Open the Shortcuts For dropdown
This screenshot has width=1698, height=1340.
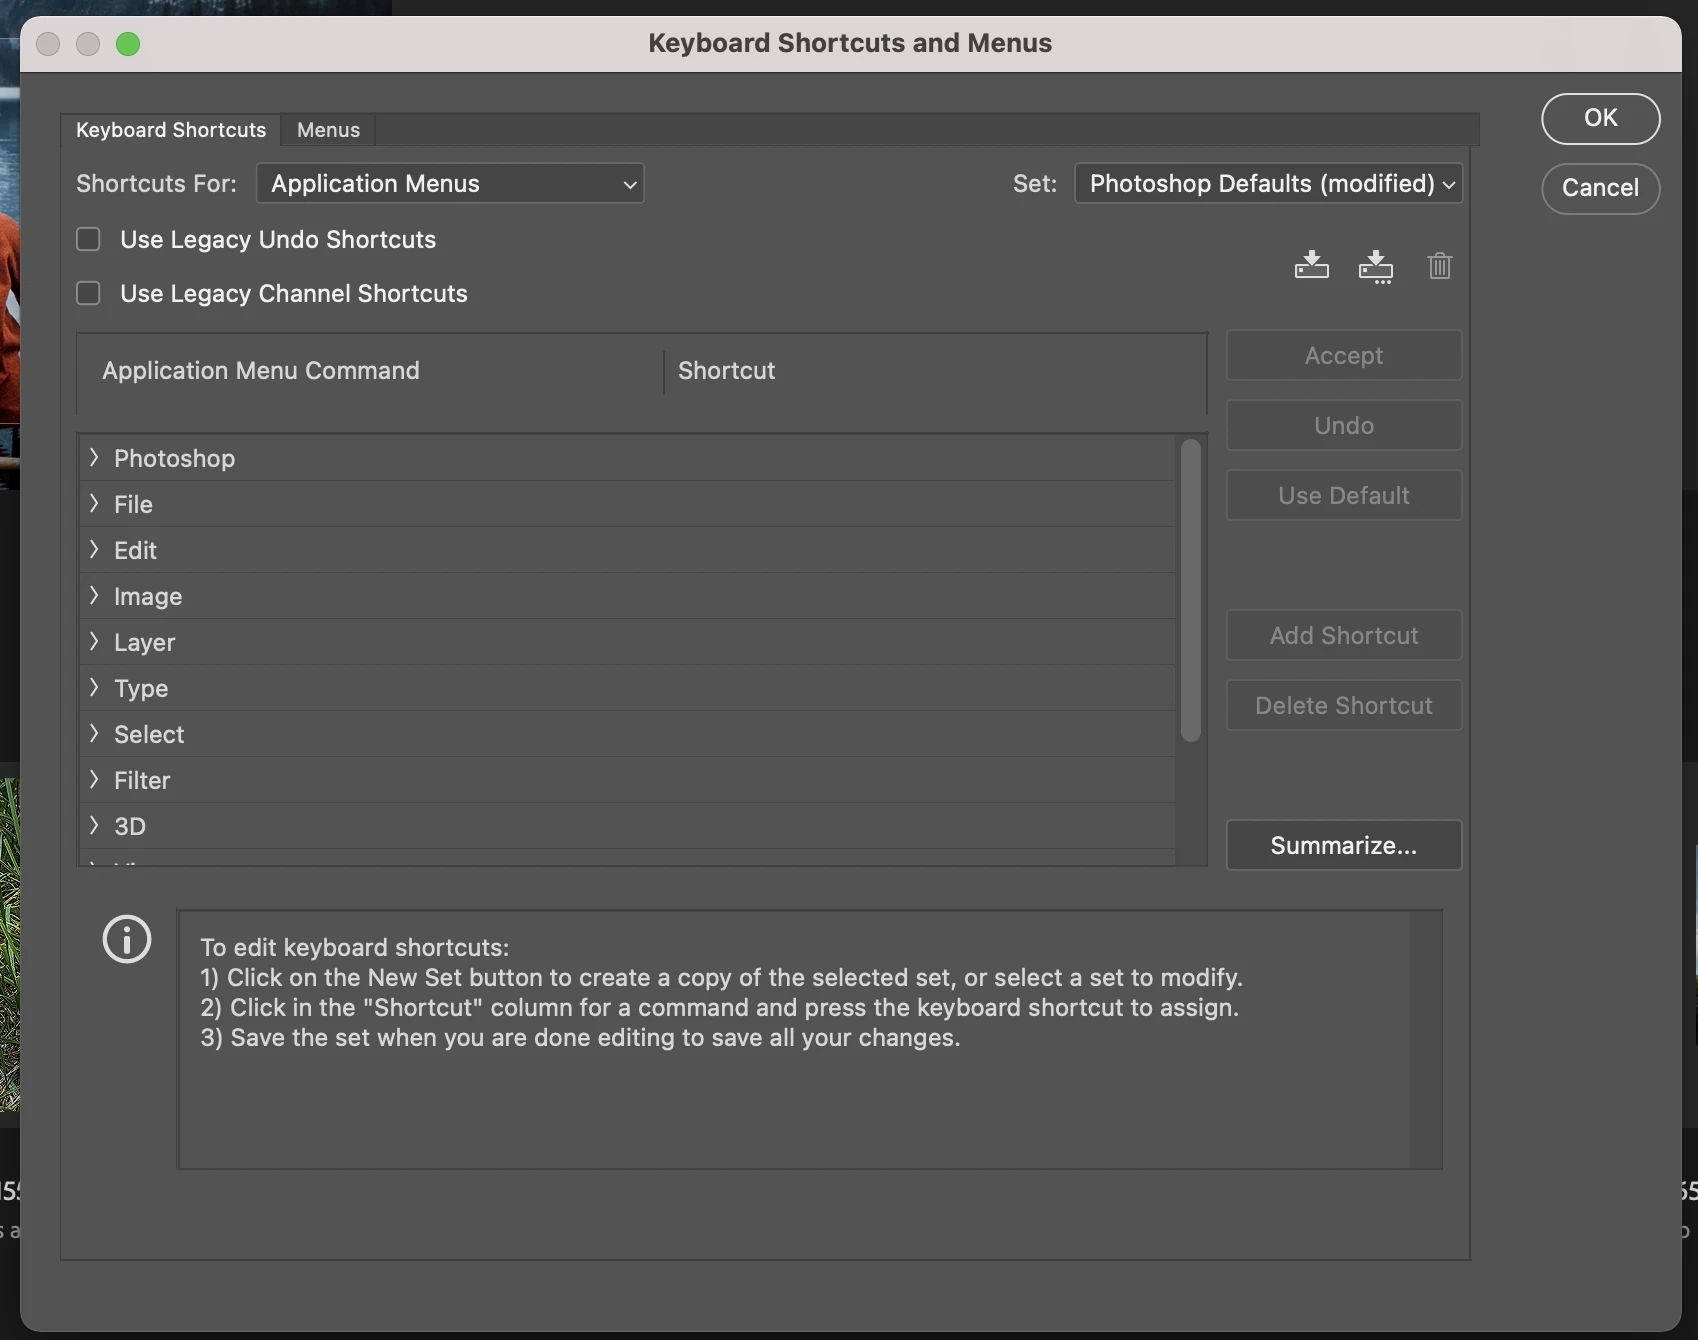click(450, 183)
